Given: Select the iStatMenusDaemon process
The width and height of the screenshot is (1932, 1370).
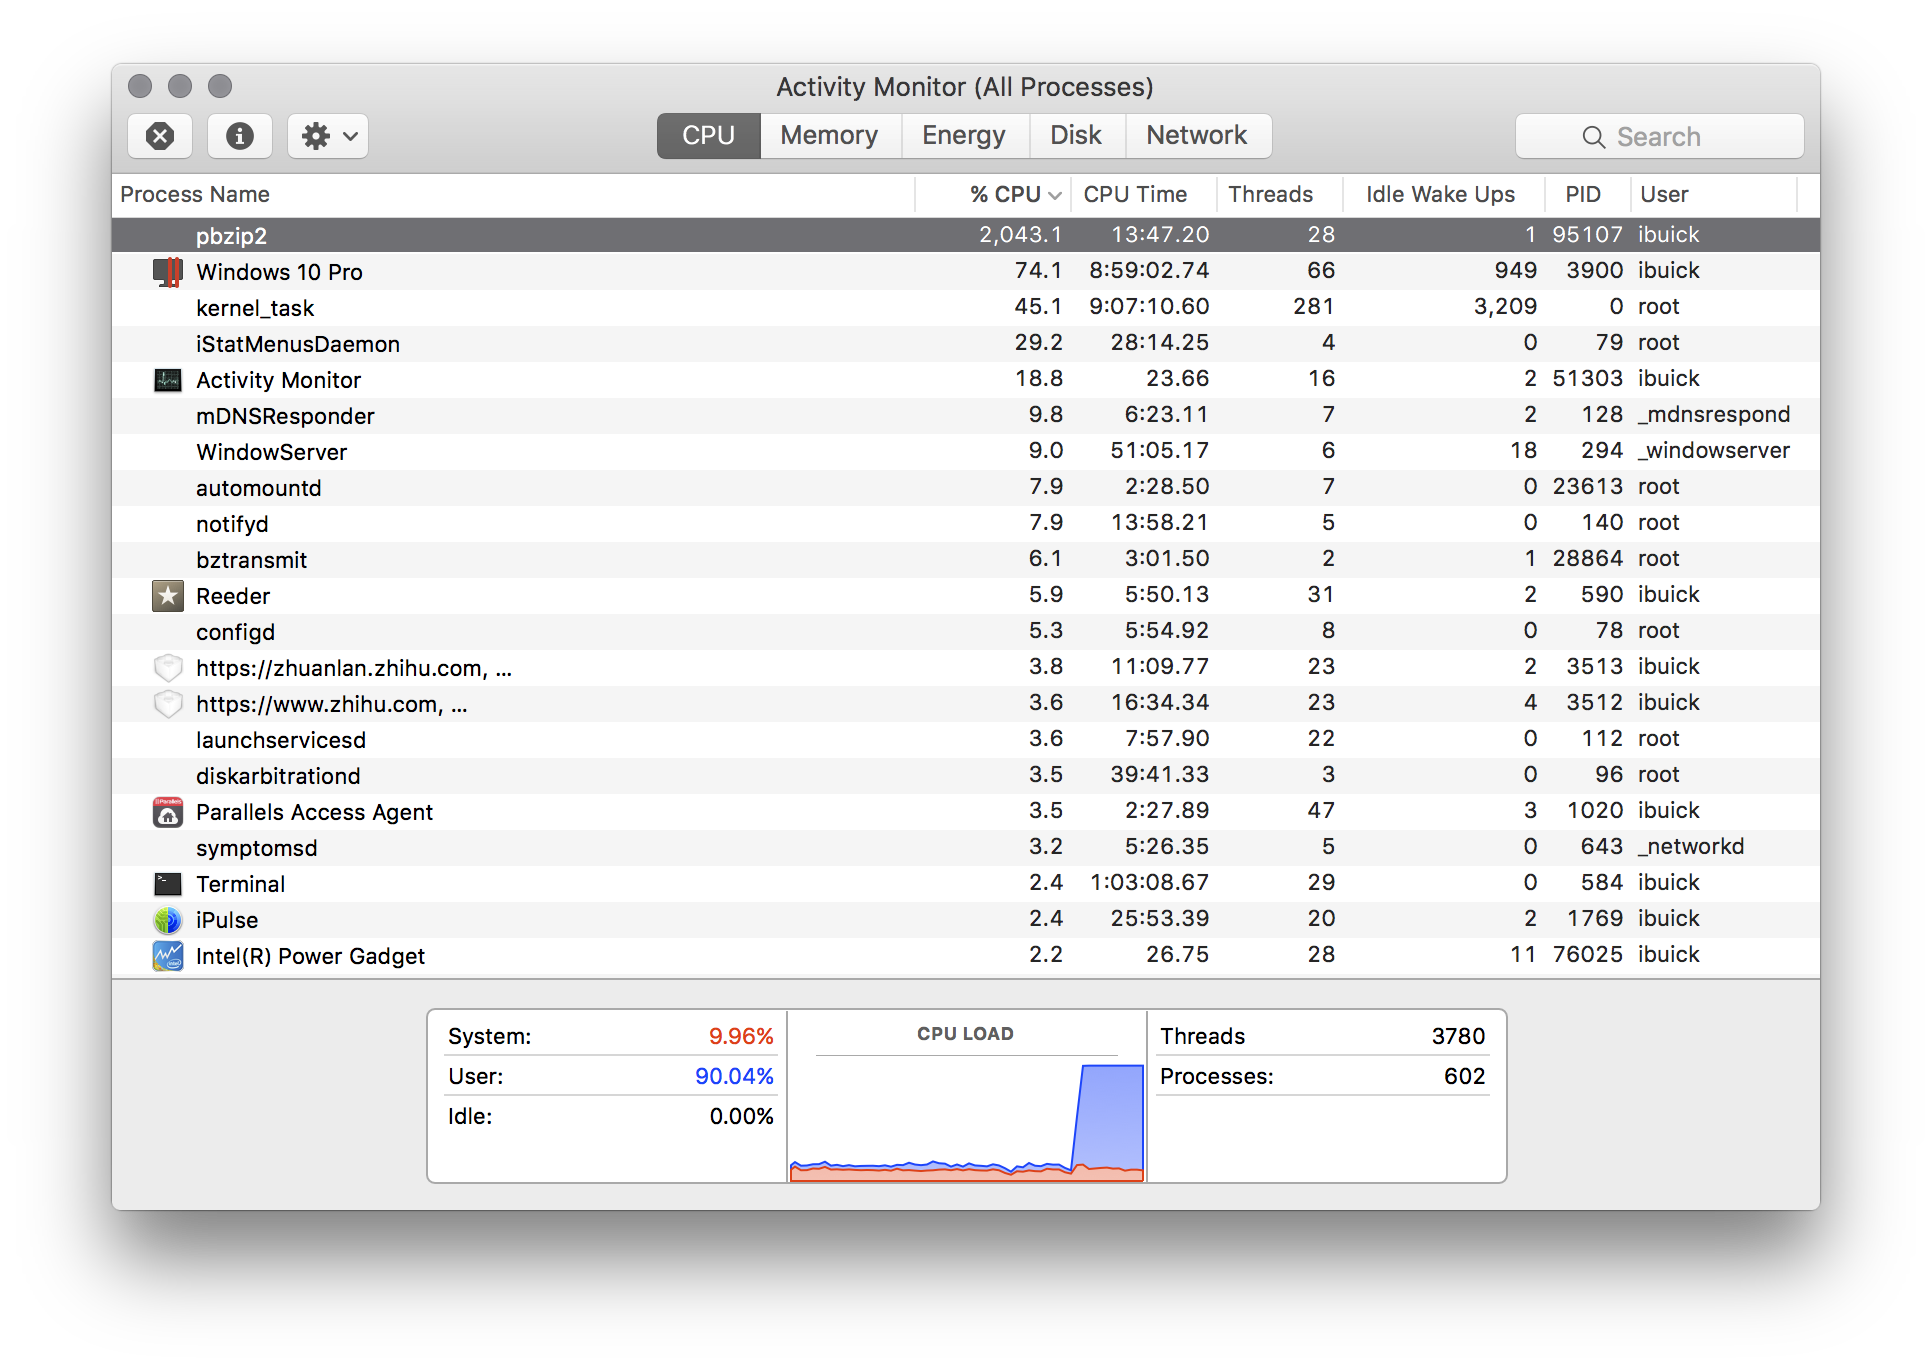Looking at the screenshot, I should click(298, 344).
